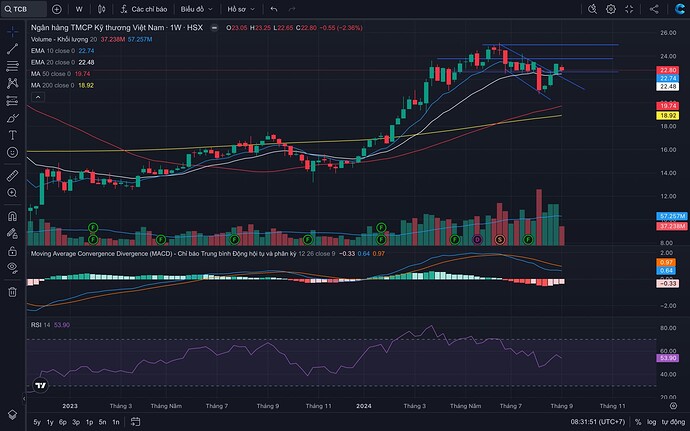
Task: Set the date range to 5y
Action: pyautogui.click(x=37, y=422)
